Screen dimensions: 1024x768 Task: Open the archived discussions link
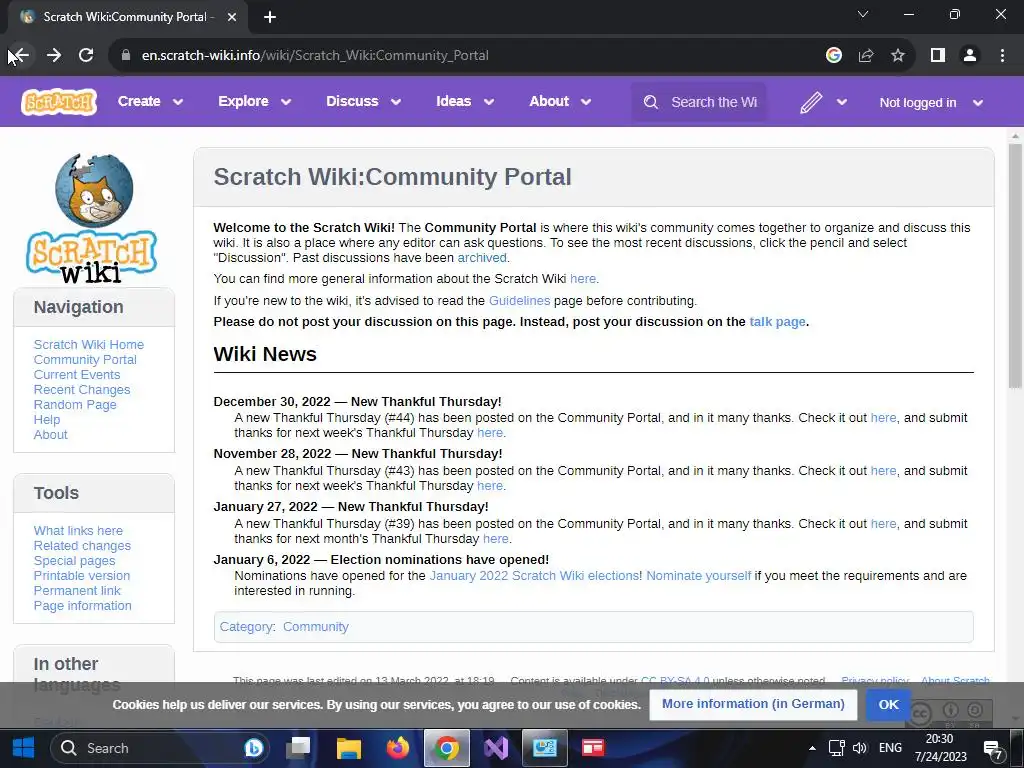(x=482, y=257)
